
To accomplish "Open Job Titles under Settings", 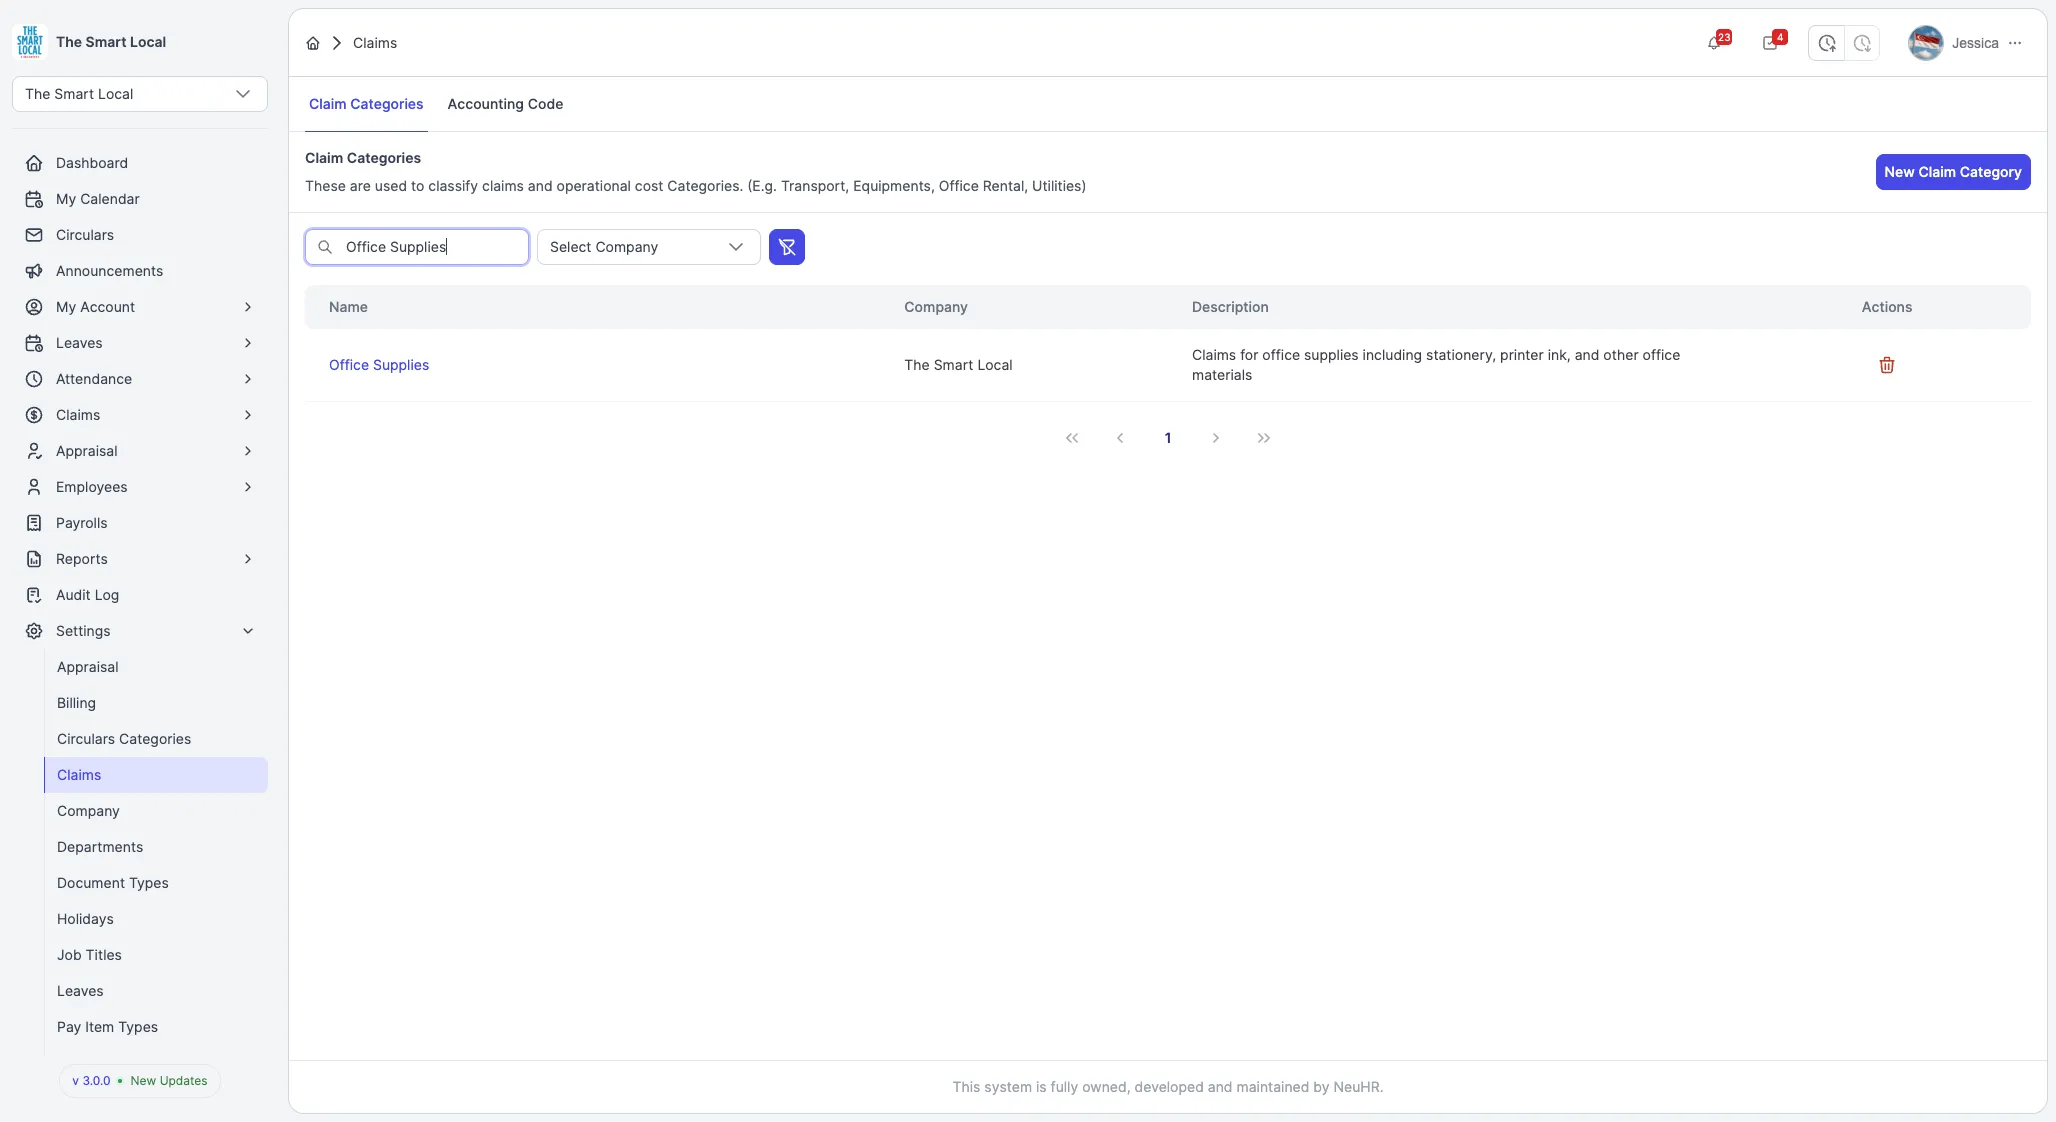I will [89, 955].
